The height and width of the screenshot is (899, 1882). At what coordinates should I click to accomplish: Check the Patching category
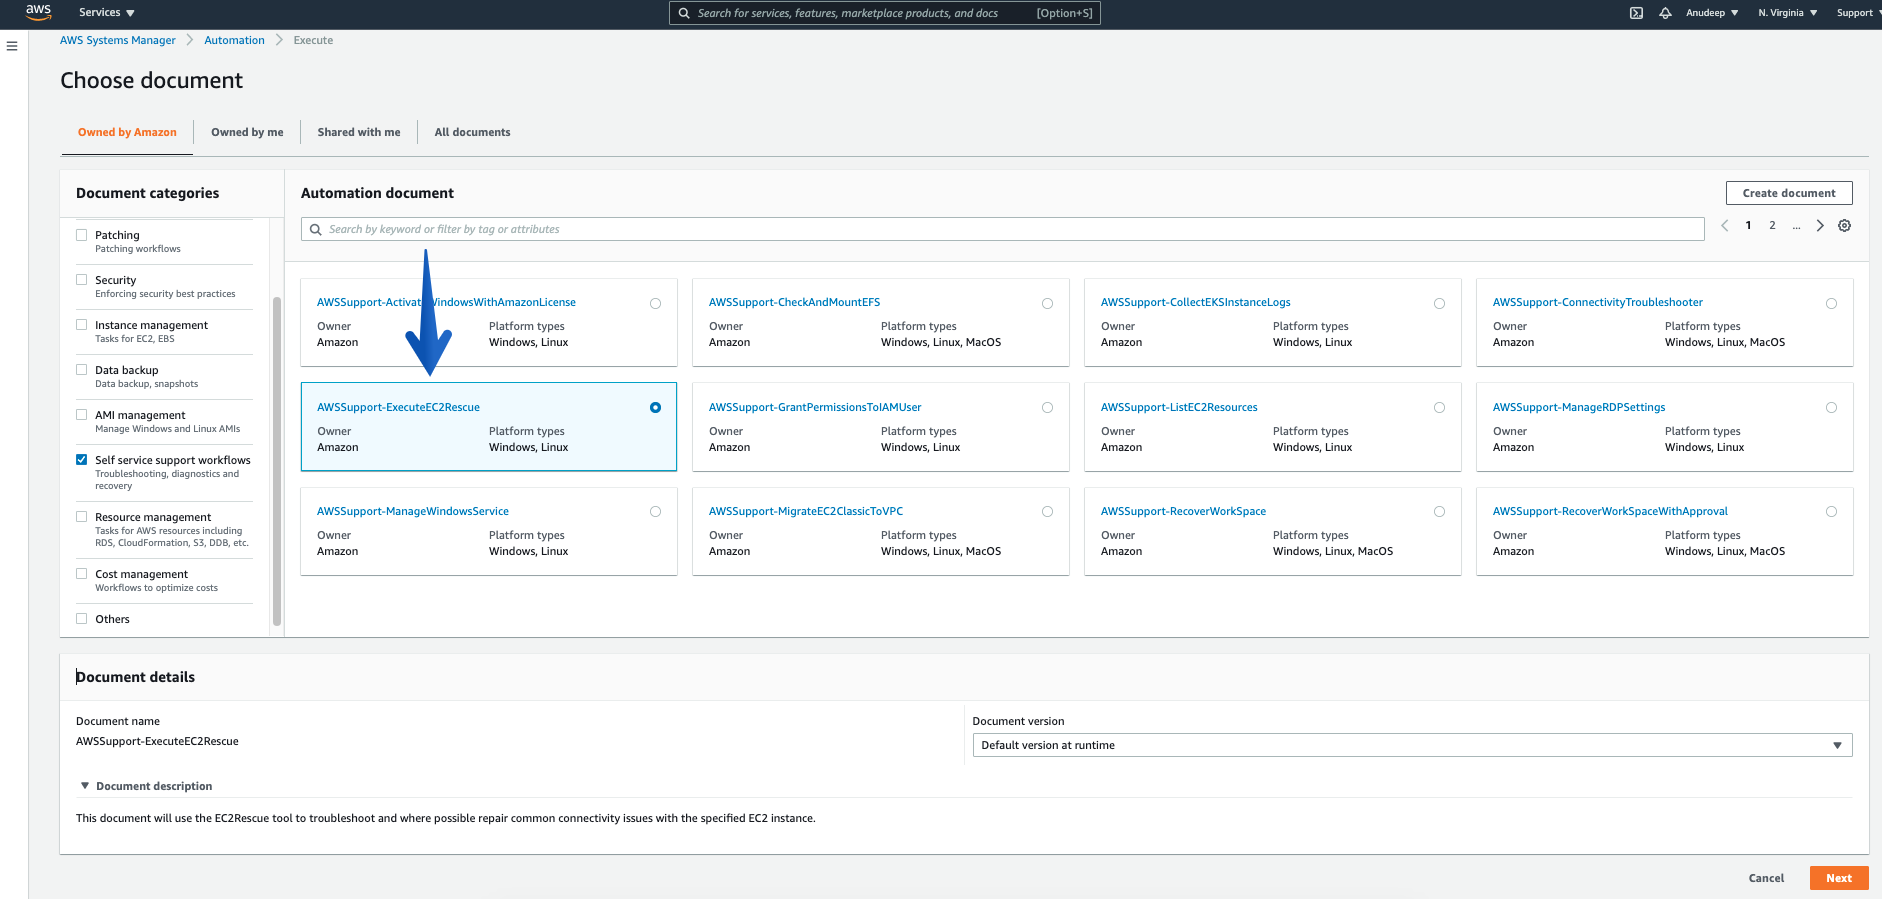pos(82,235)
